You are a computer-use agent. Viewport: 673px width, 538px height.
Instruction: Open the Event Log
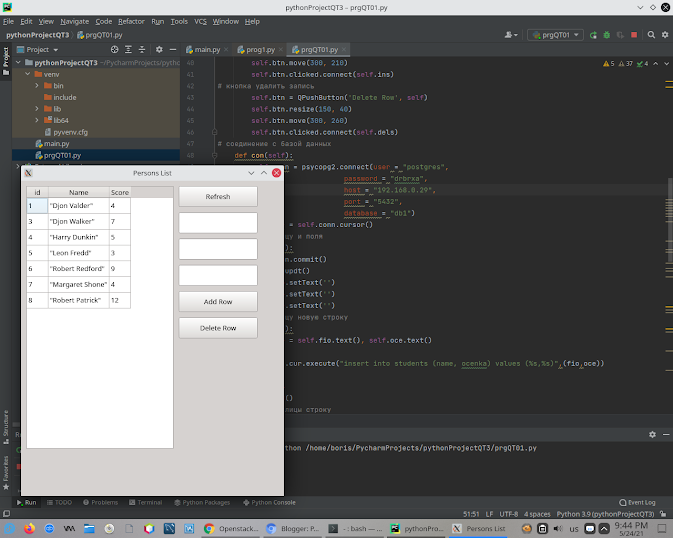point(637,502)
